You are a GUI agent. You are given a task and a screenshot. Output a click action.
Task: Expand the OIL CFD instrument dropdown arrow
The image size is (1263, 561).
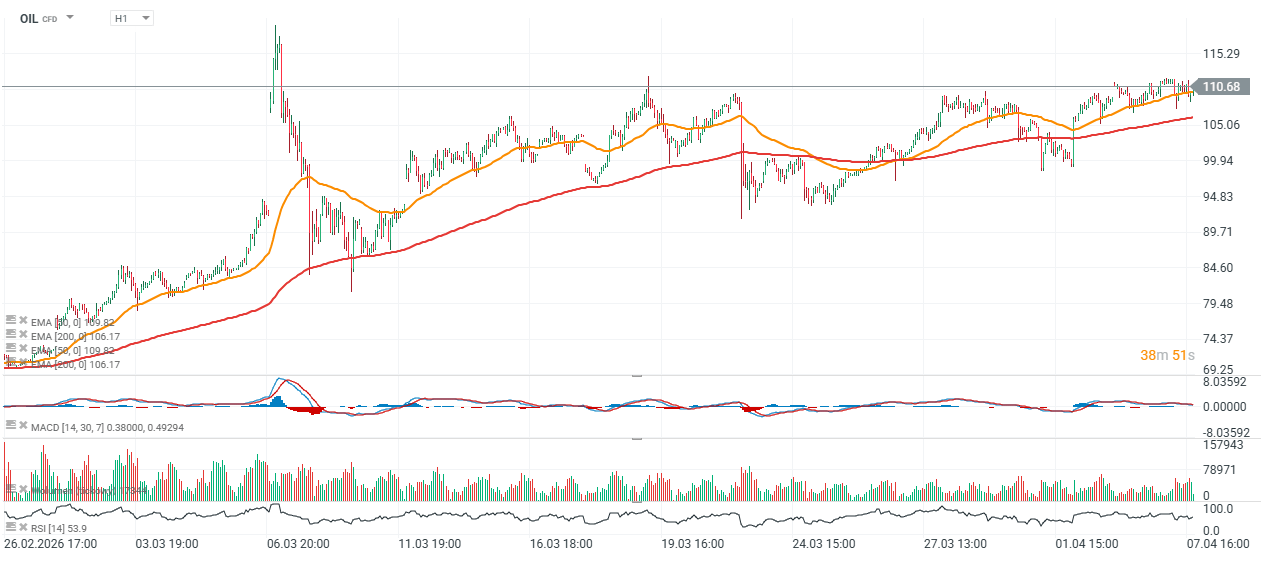pyautogui.click(x=70, y=18)
